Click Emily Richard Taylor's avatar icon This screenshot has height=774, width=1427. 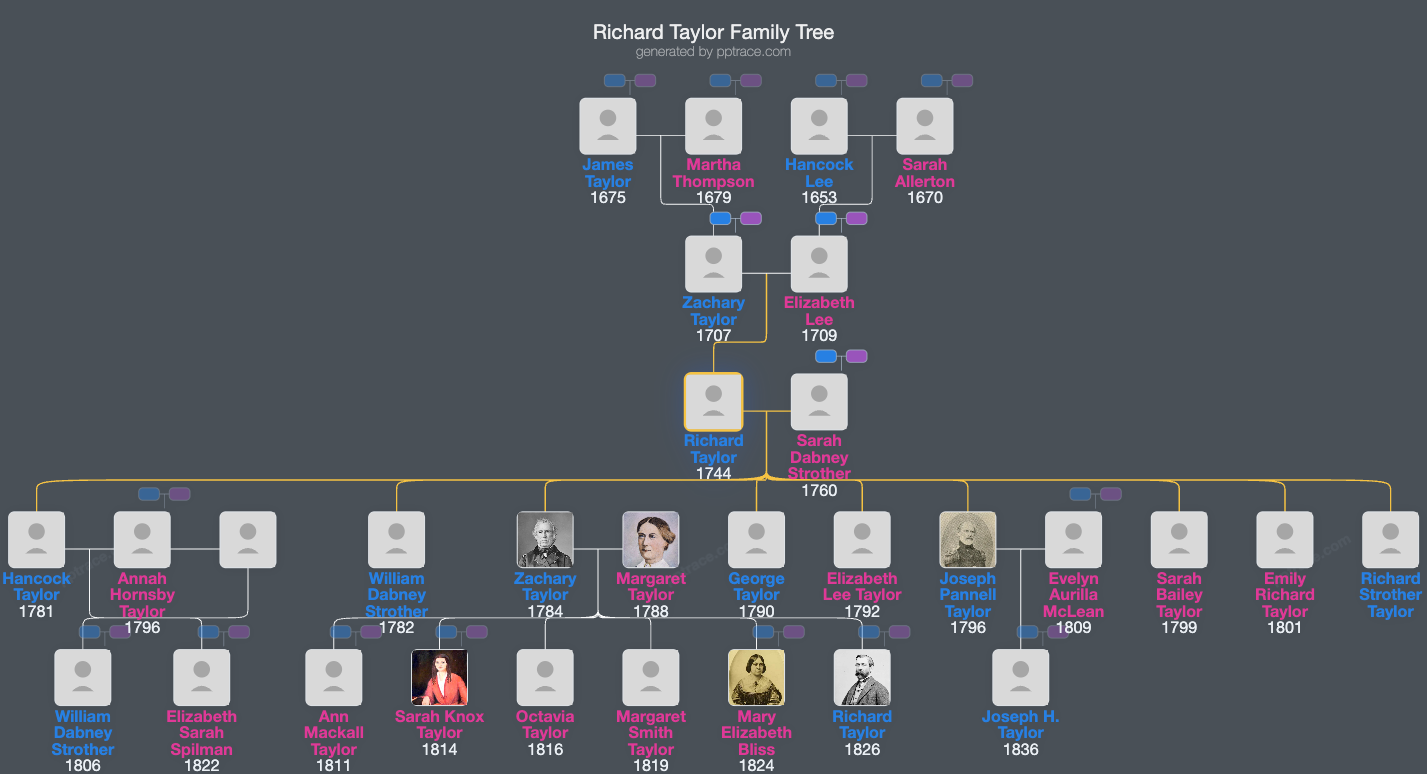tap(1285, 538)
